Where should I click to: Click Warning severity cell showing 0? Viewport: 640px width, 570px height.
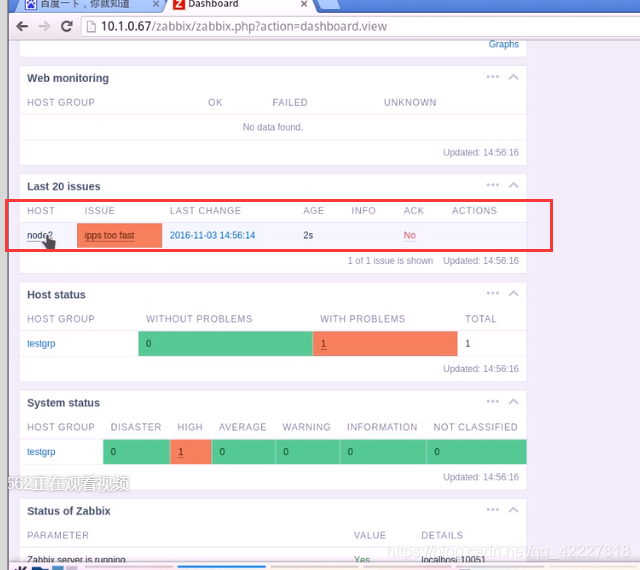point(307,452)
